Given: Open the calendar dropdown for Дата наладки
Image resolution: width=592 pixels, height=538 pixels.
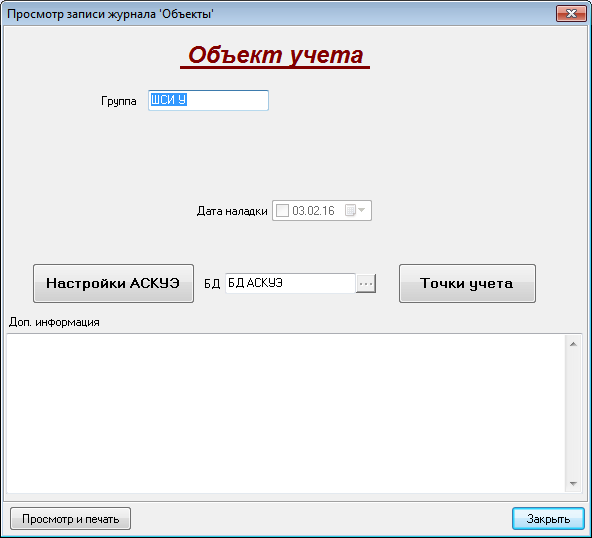Looking at the screenshot, I should [355, 210].
